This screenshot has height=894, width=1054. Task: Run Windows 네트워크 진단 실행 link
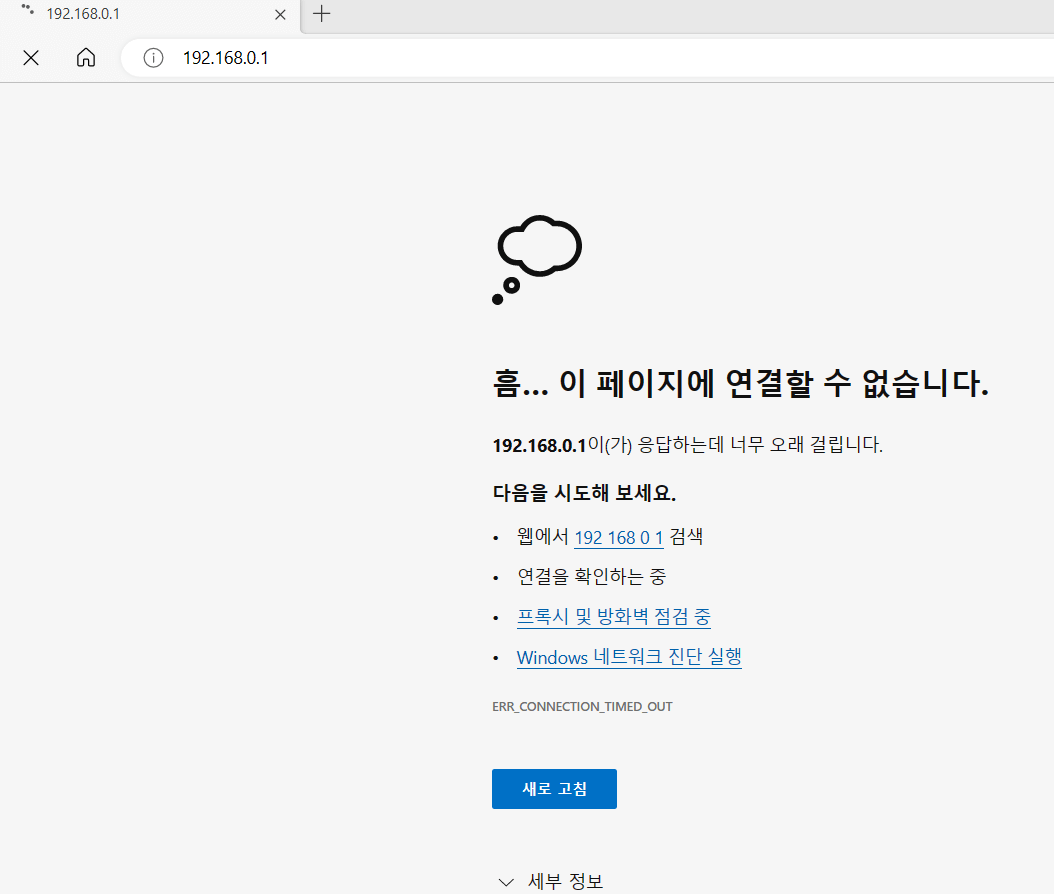(x=628, y=657)
